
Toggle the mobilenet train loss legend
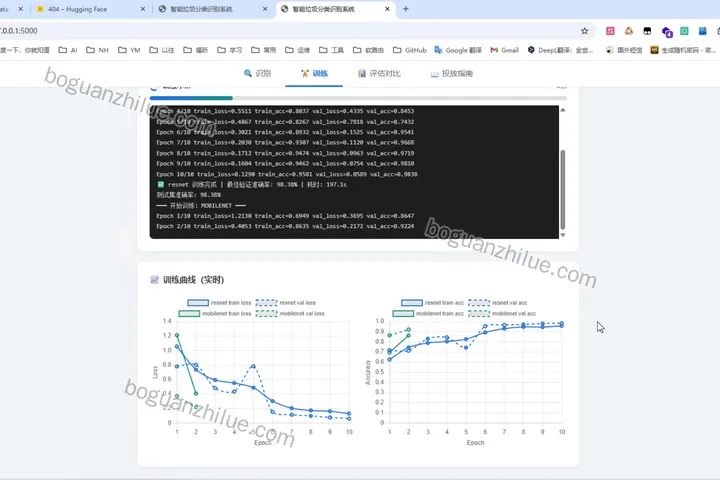[214, 314]
